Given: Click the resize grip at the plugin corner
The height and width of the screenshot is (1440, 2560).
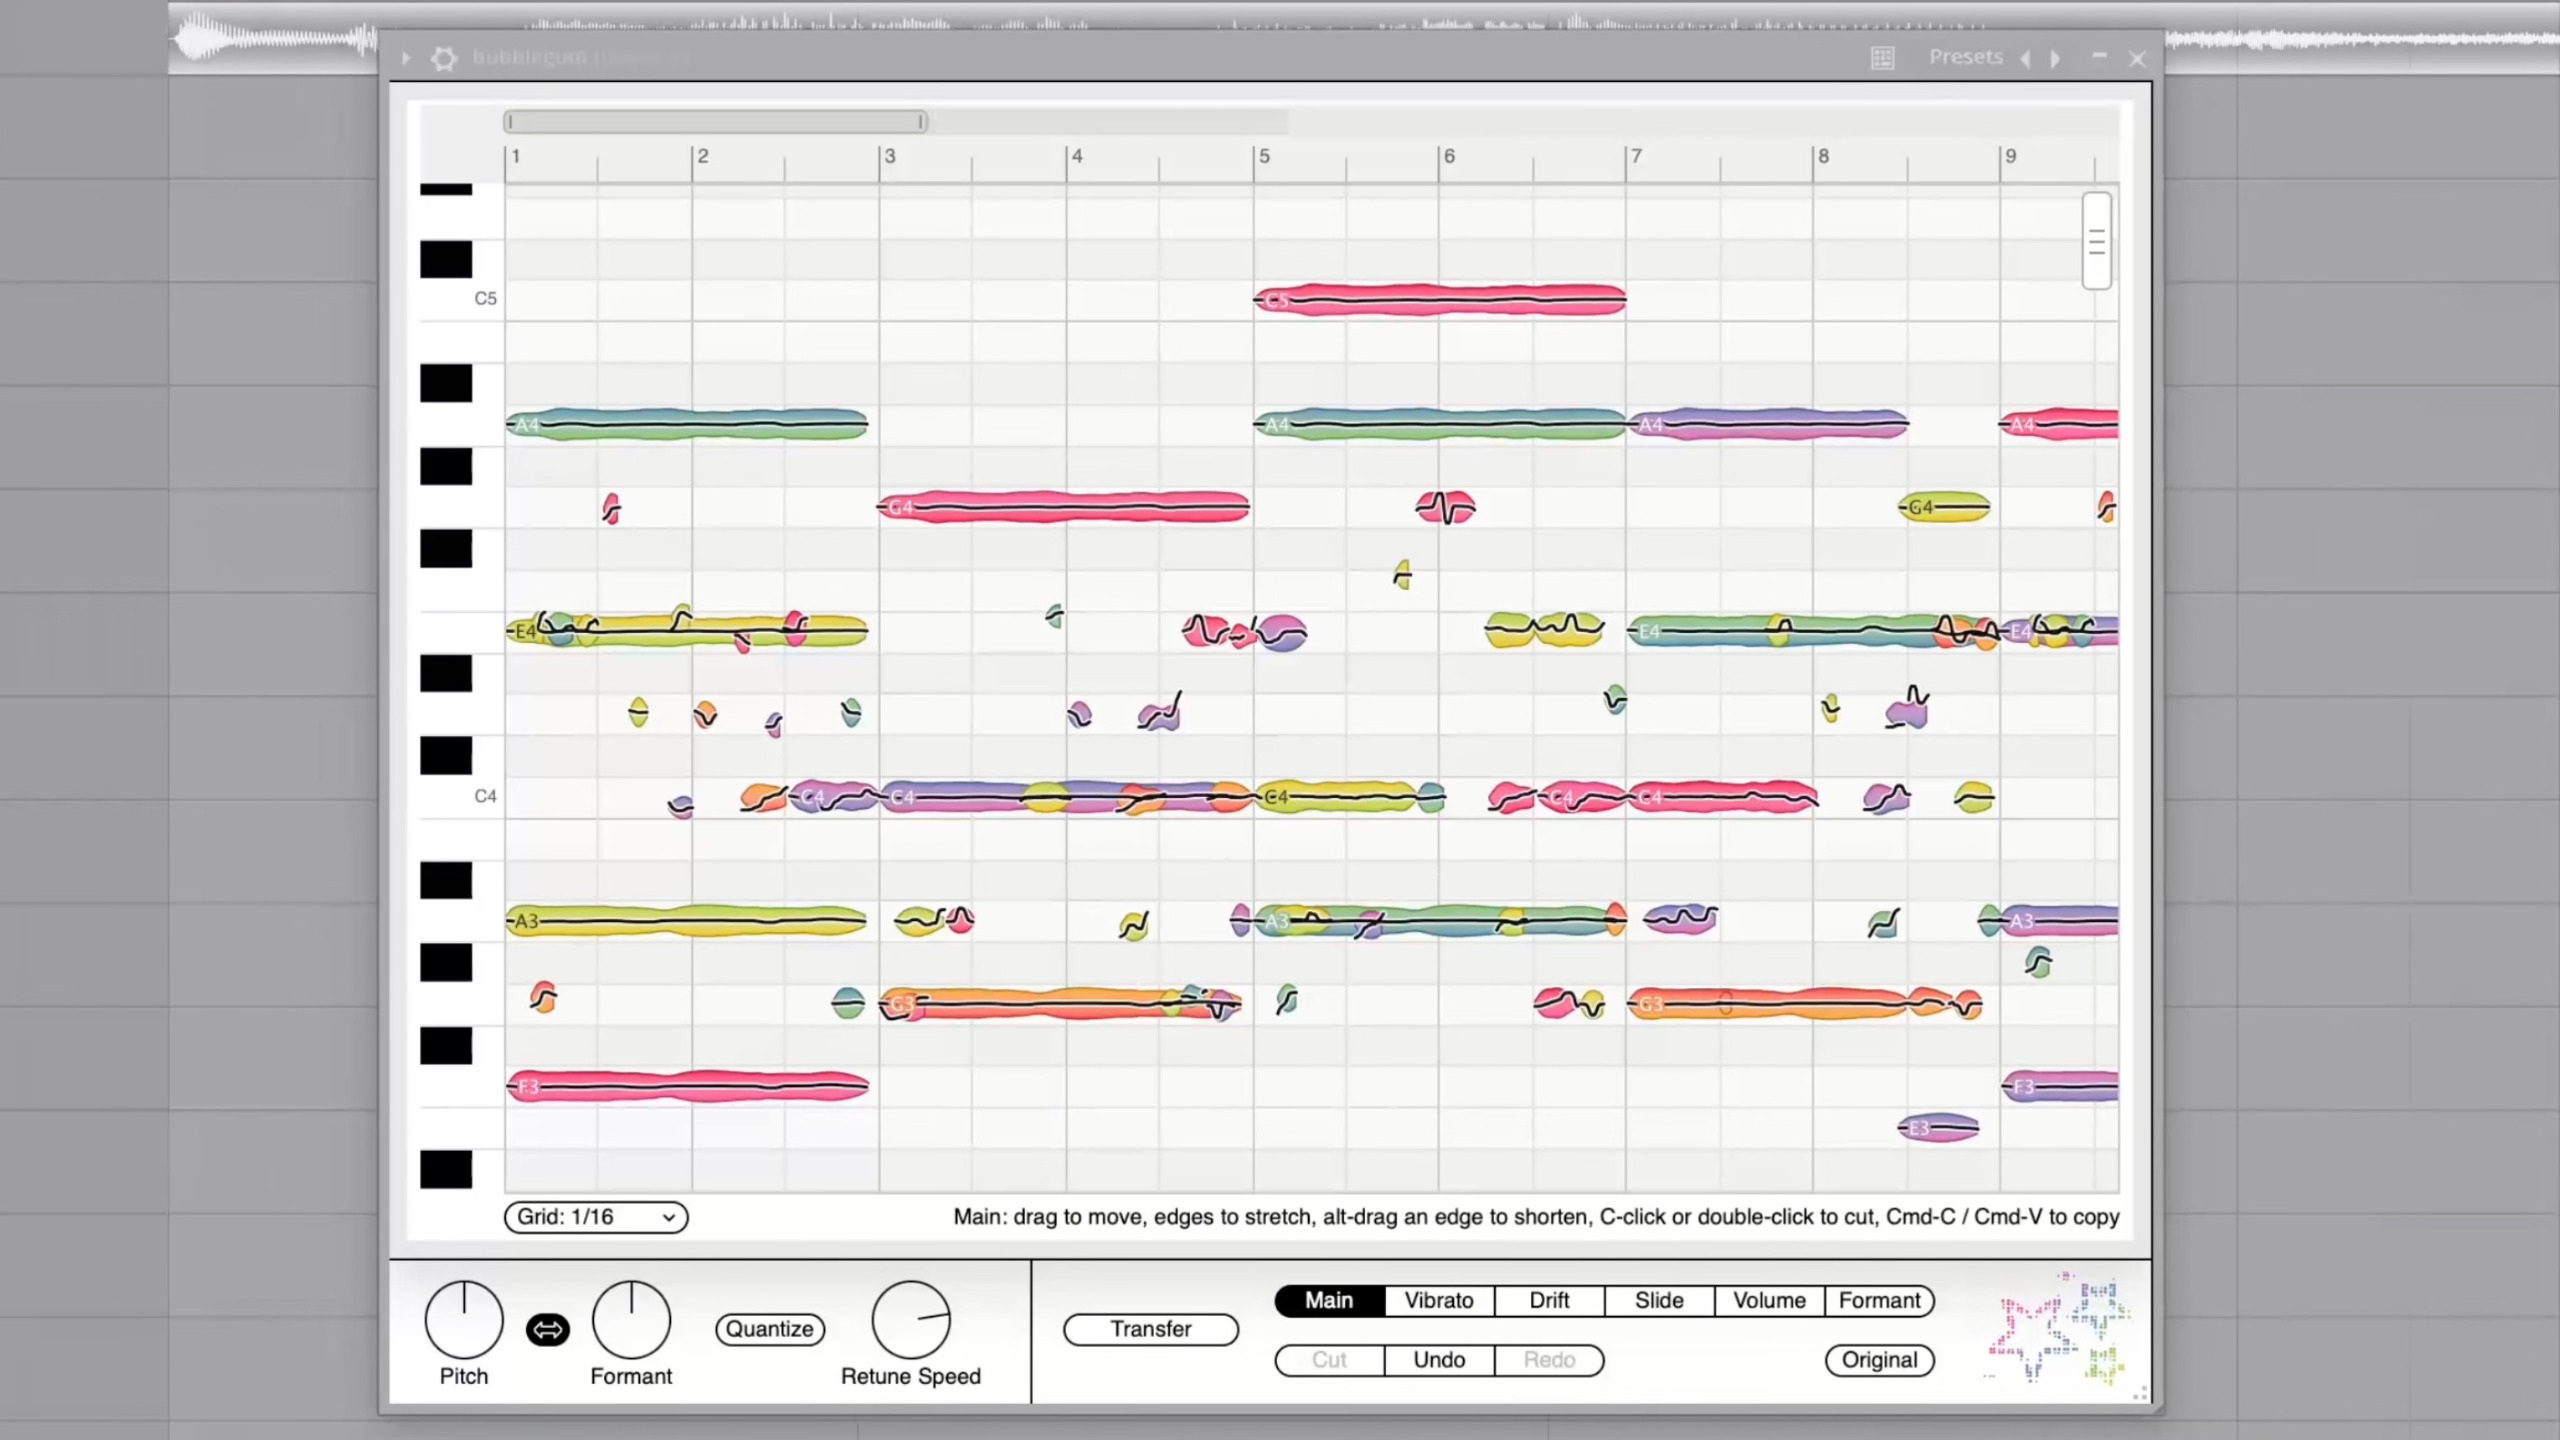Looking at the screenshot, I should [2139, 1393].
